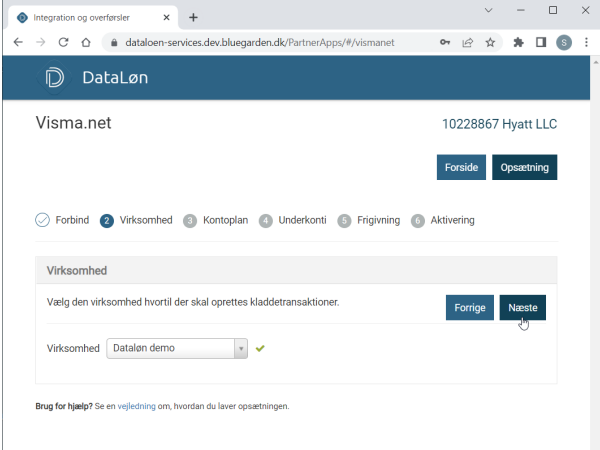
Task: Click the Virksomhed panel header
Action: [296, 271]
